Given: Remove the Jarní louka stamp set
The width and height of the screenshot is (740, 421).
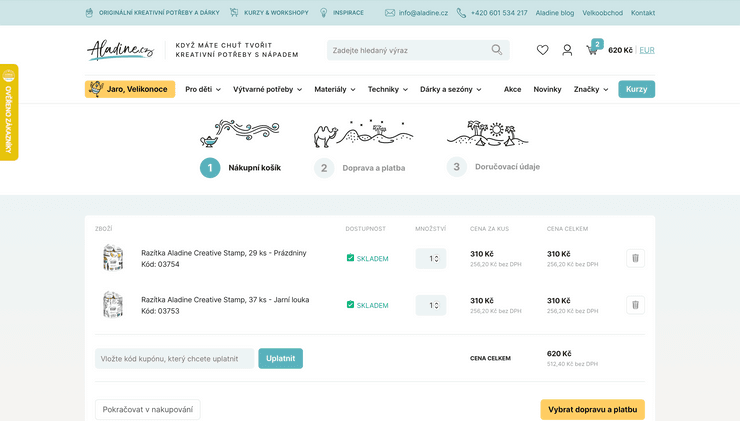Looking at the screenshot, I should tap(635, 305).
